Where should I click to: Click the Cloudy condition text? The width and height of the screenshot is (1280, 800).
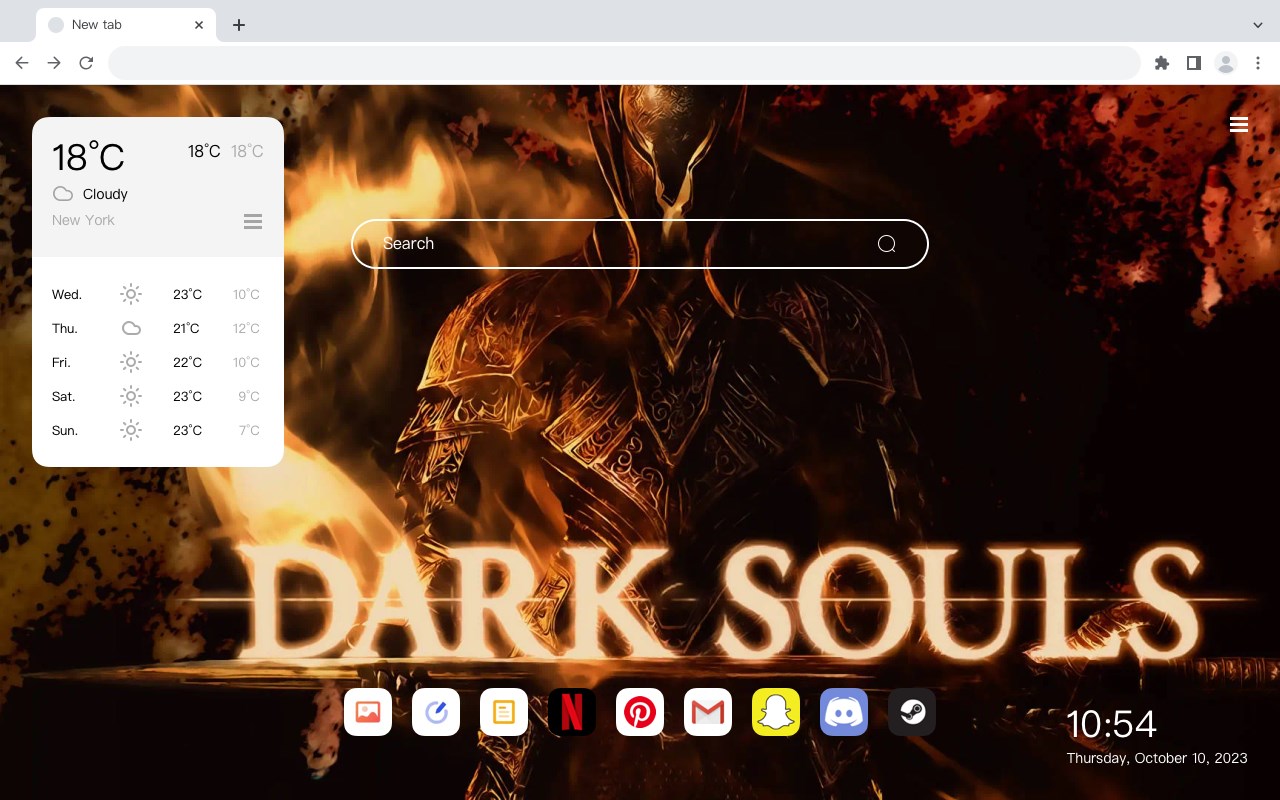click(x=105, y=194)
